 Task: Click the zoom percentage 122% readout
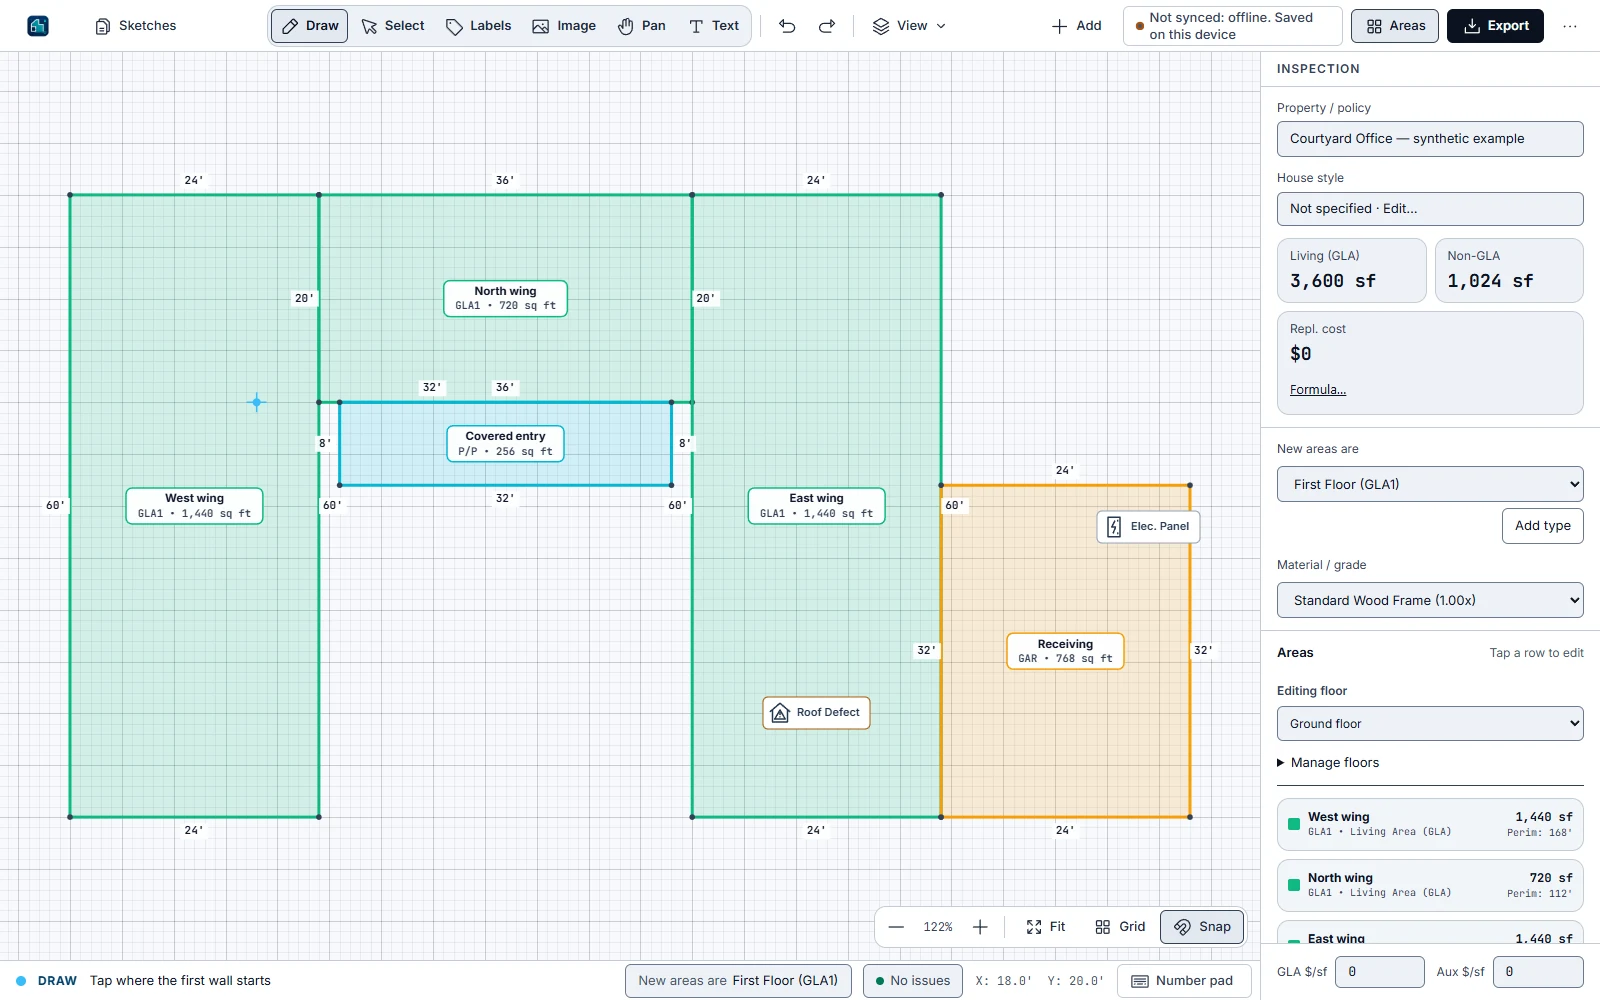pos(938,927)
